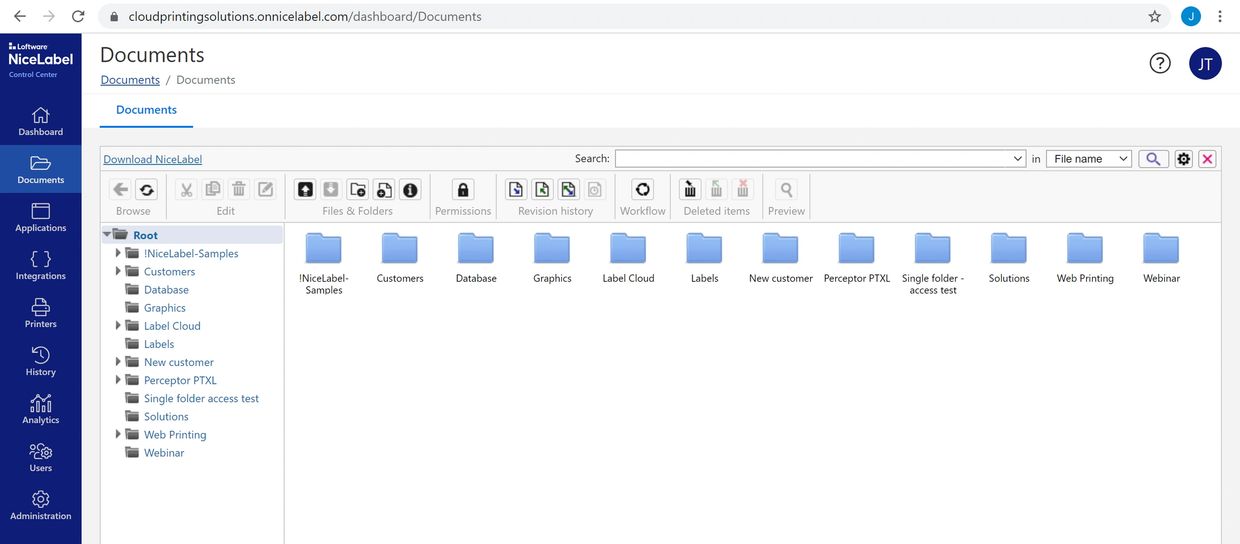Clear search with the red X icon
This screenshot has height=544, width=1240.
coord(1207,159)
